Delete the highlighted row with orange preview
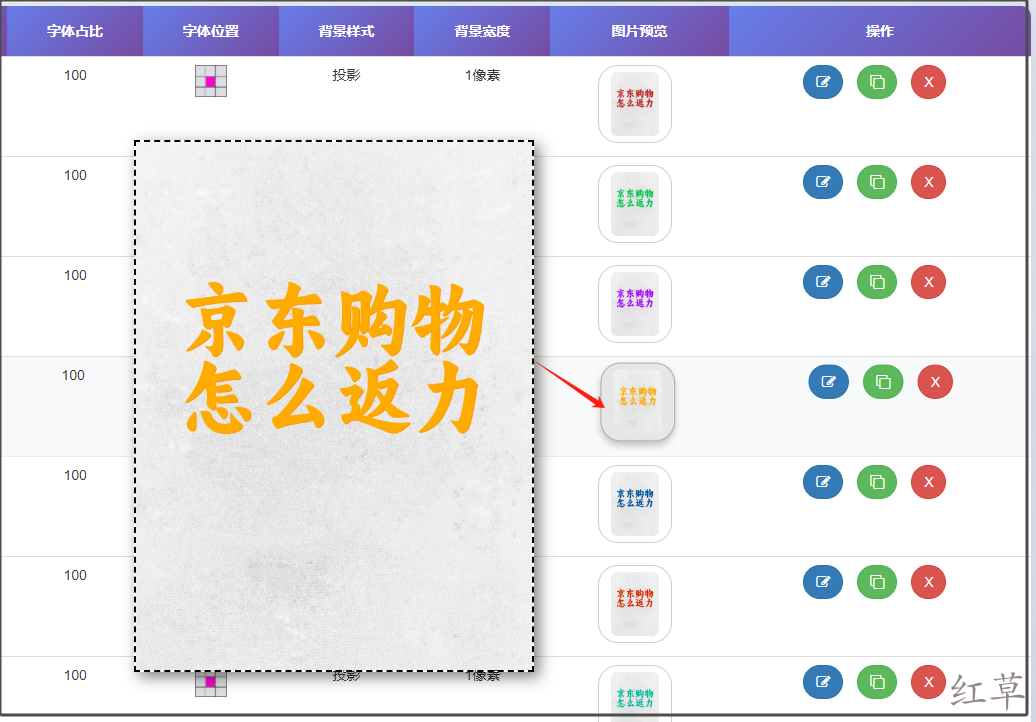1036x722 pixels. coord(935,382)
